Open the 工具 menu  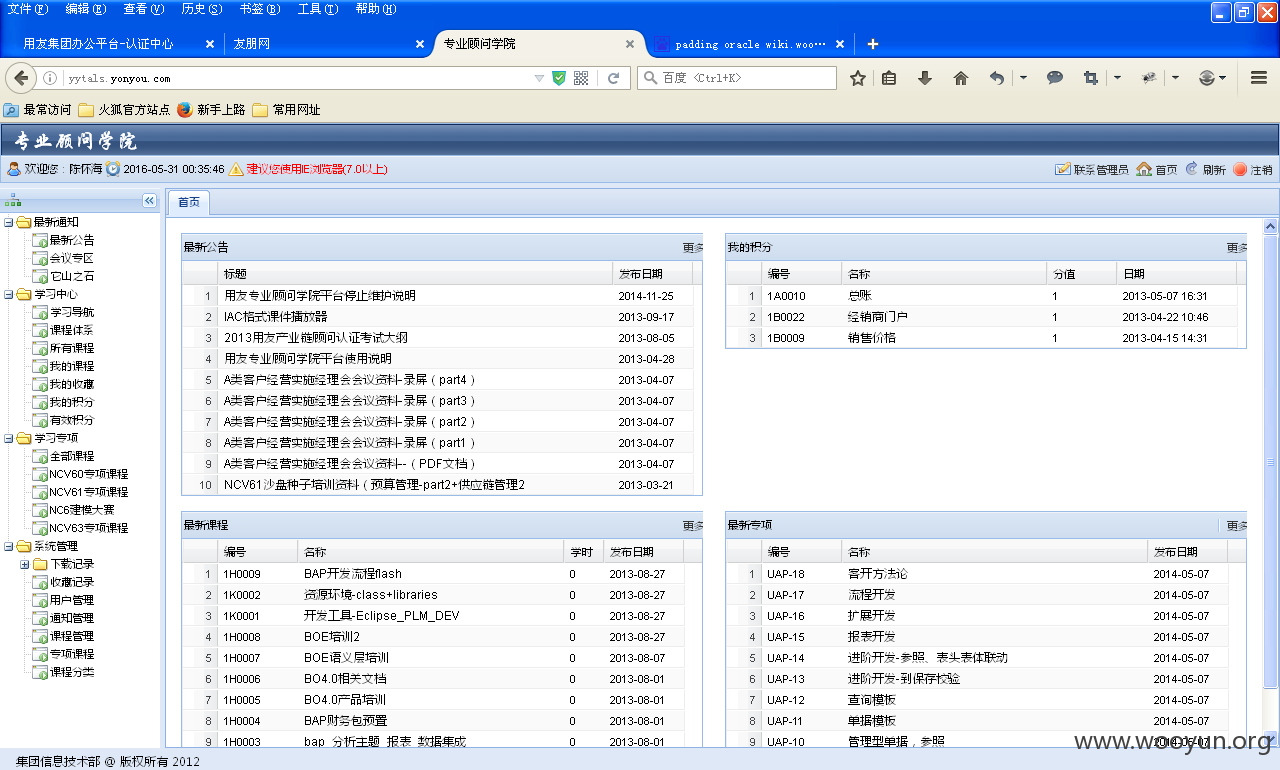pyautogui.click(x=318, y=9)
